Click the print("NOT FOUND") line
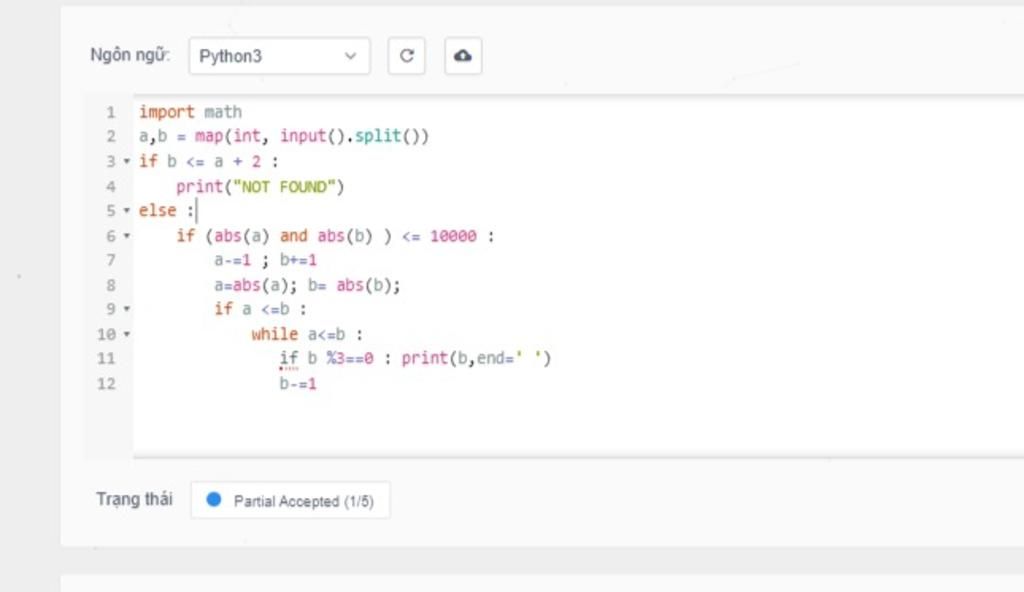The height and width of the screenshot is (592, 1024). [x=260, y=187]
